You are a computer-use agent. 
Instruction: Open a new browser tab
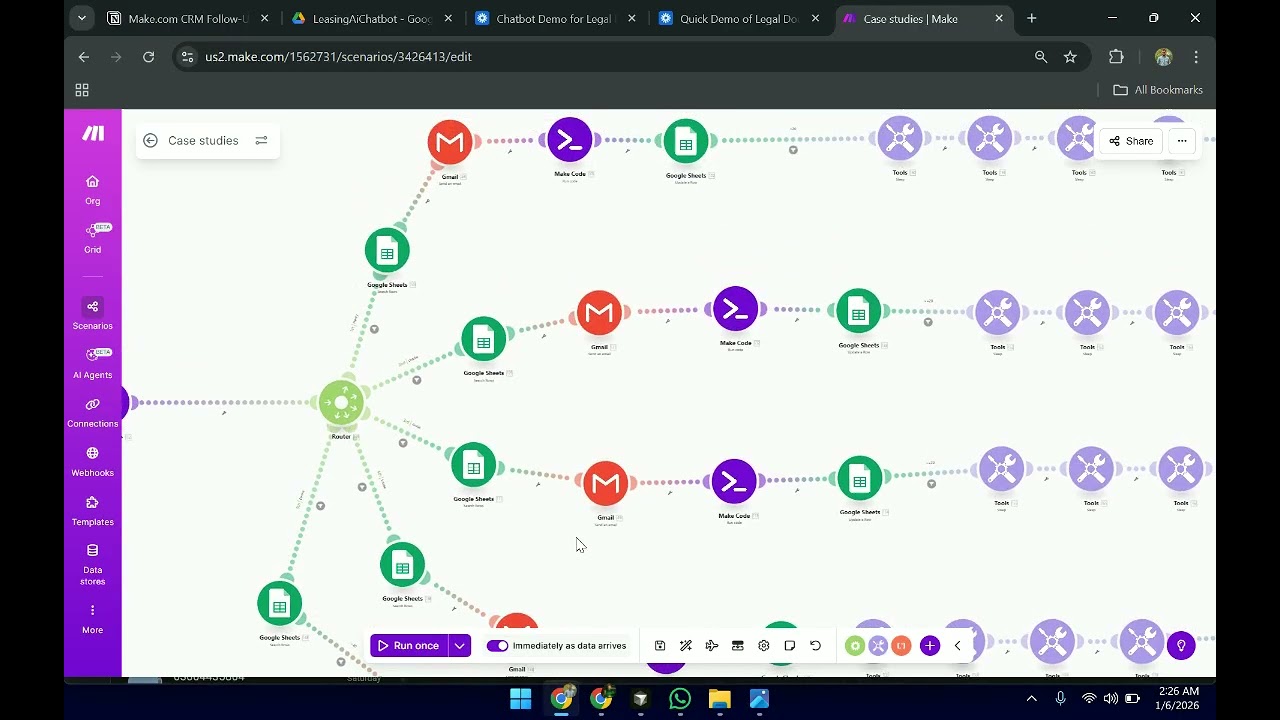coord(1032,18)
